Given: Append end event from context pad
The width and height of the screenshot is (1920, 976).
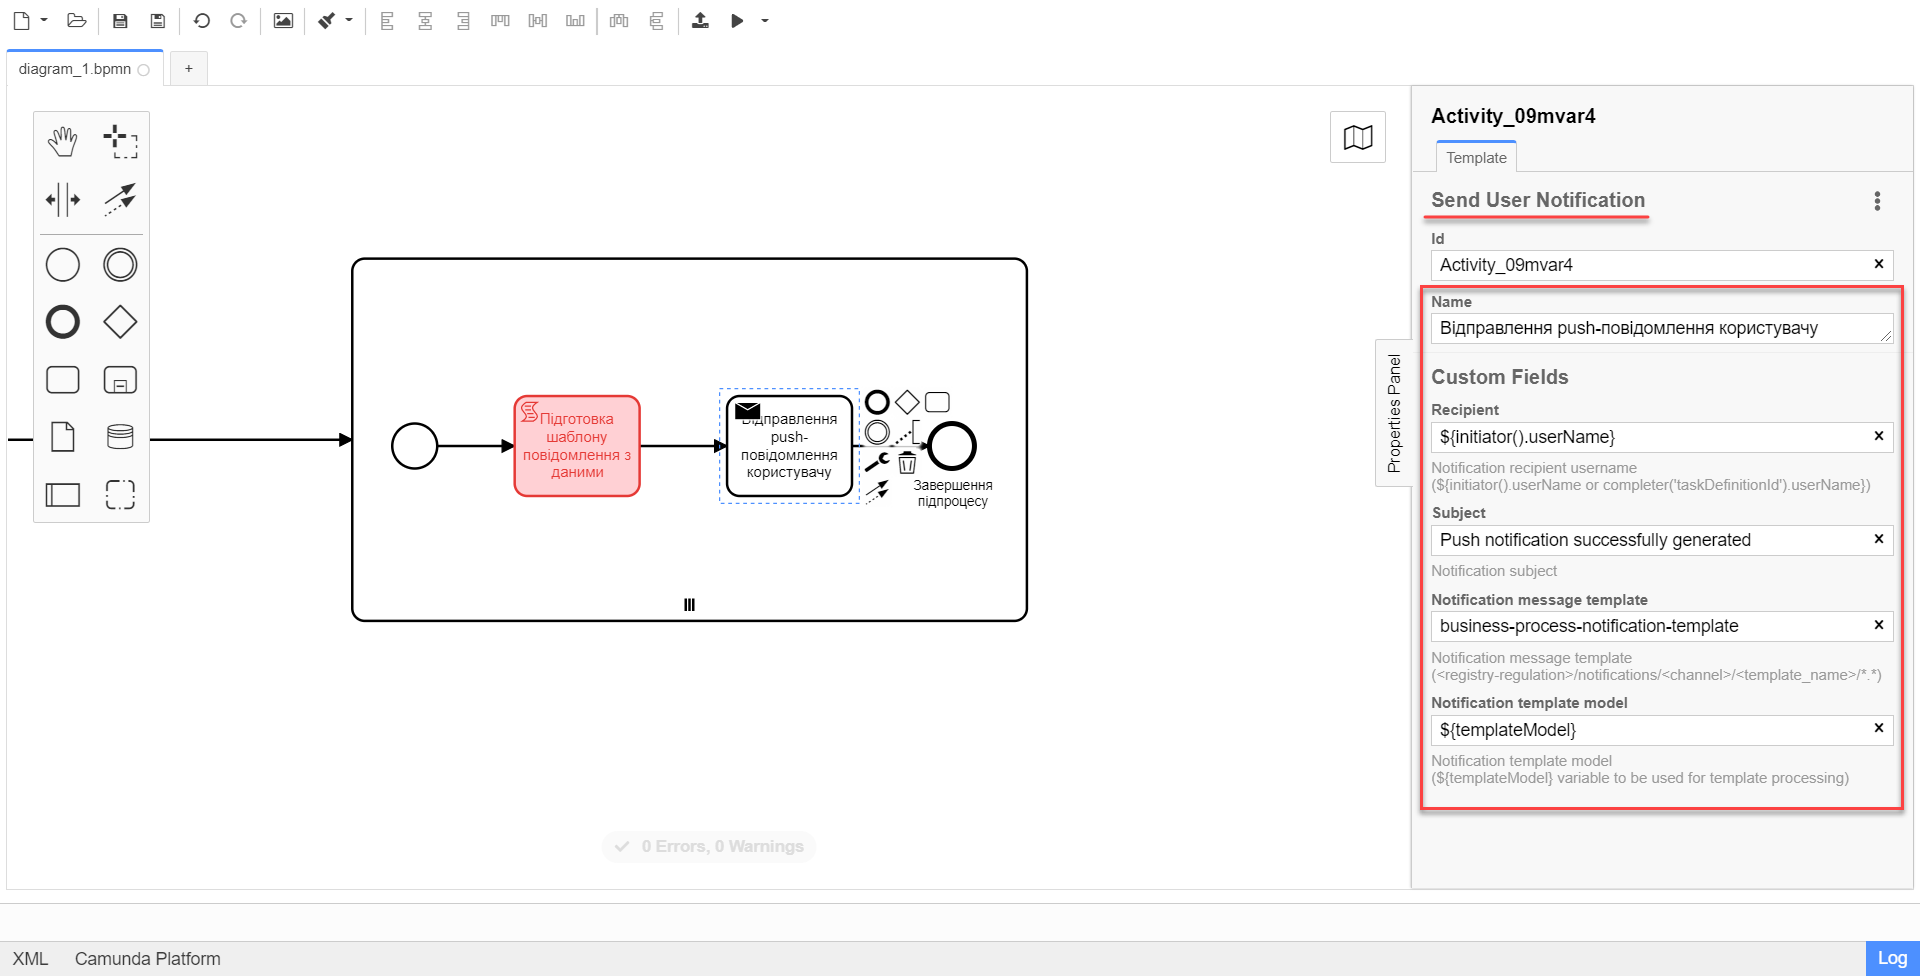Looking at the screenshot, I should pyautogui.click(x=877, y=402).
